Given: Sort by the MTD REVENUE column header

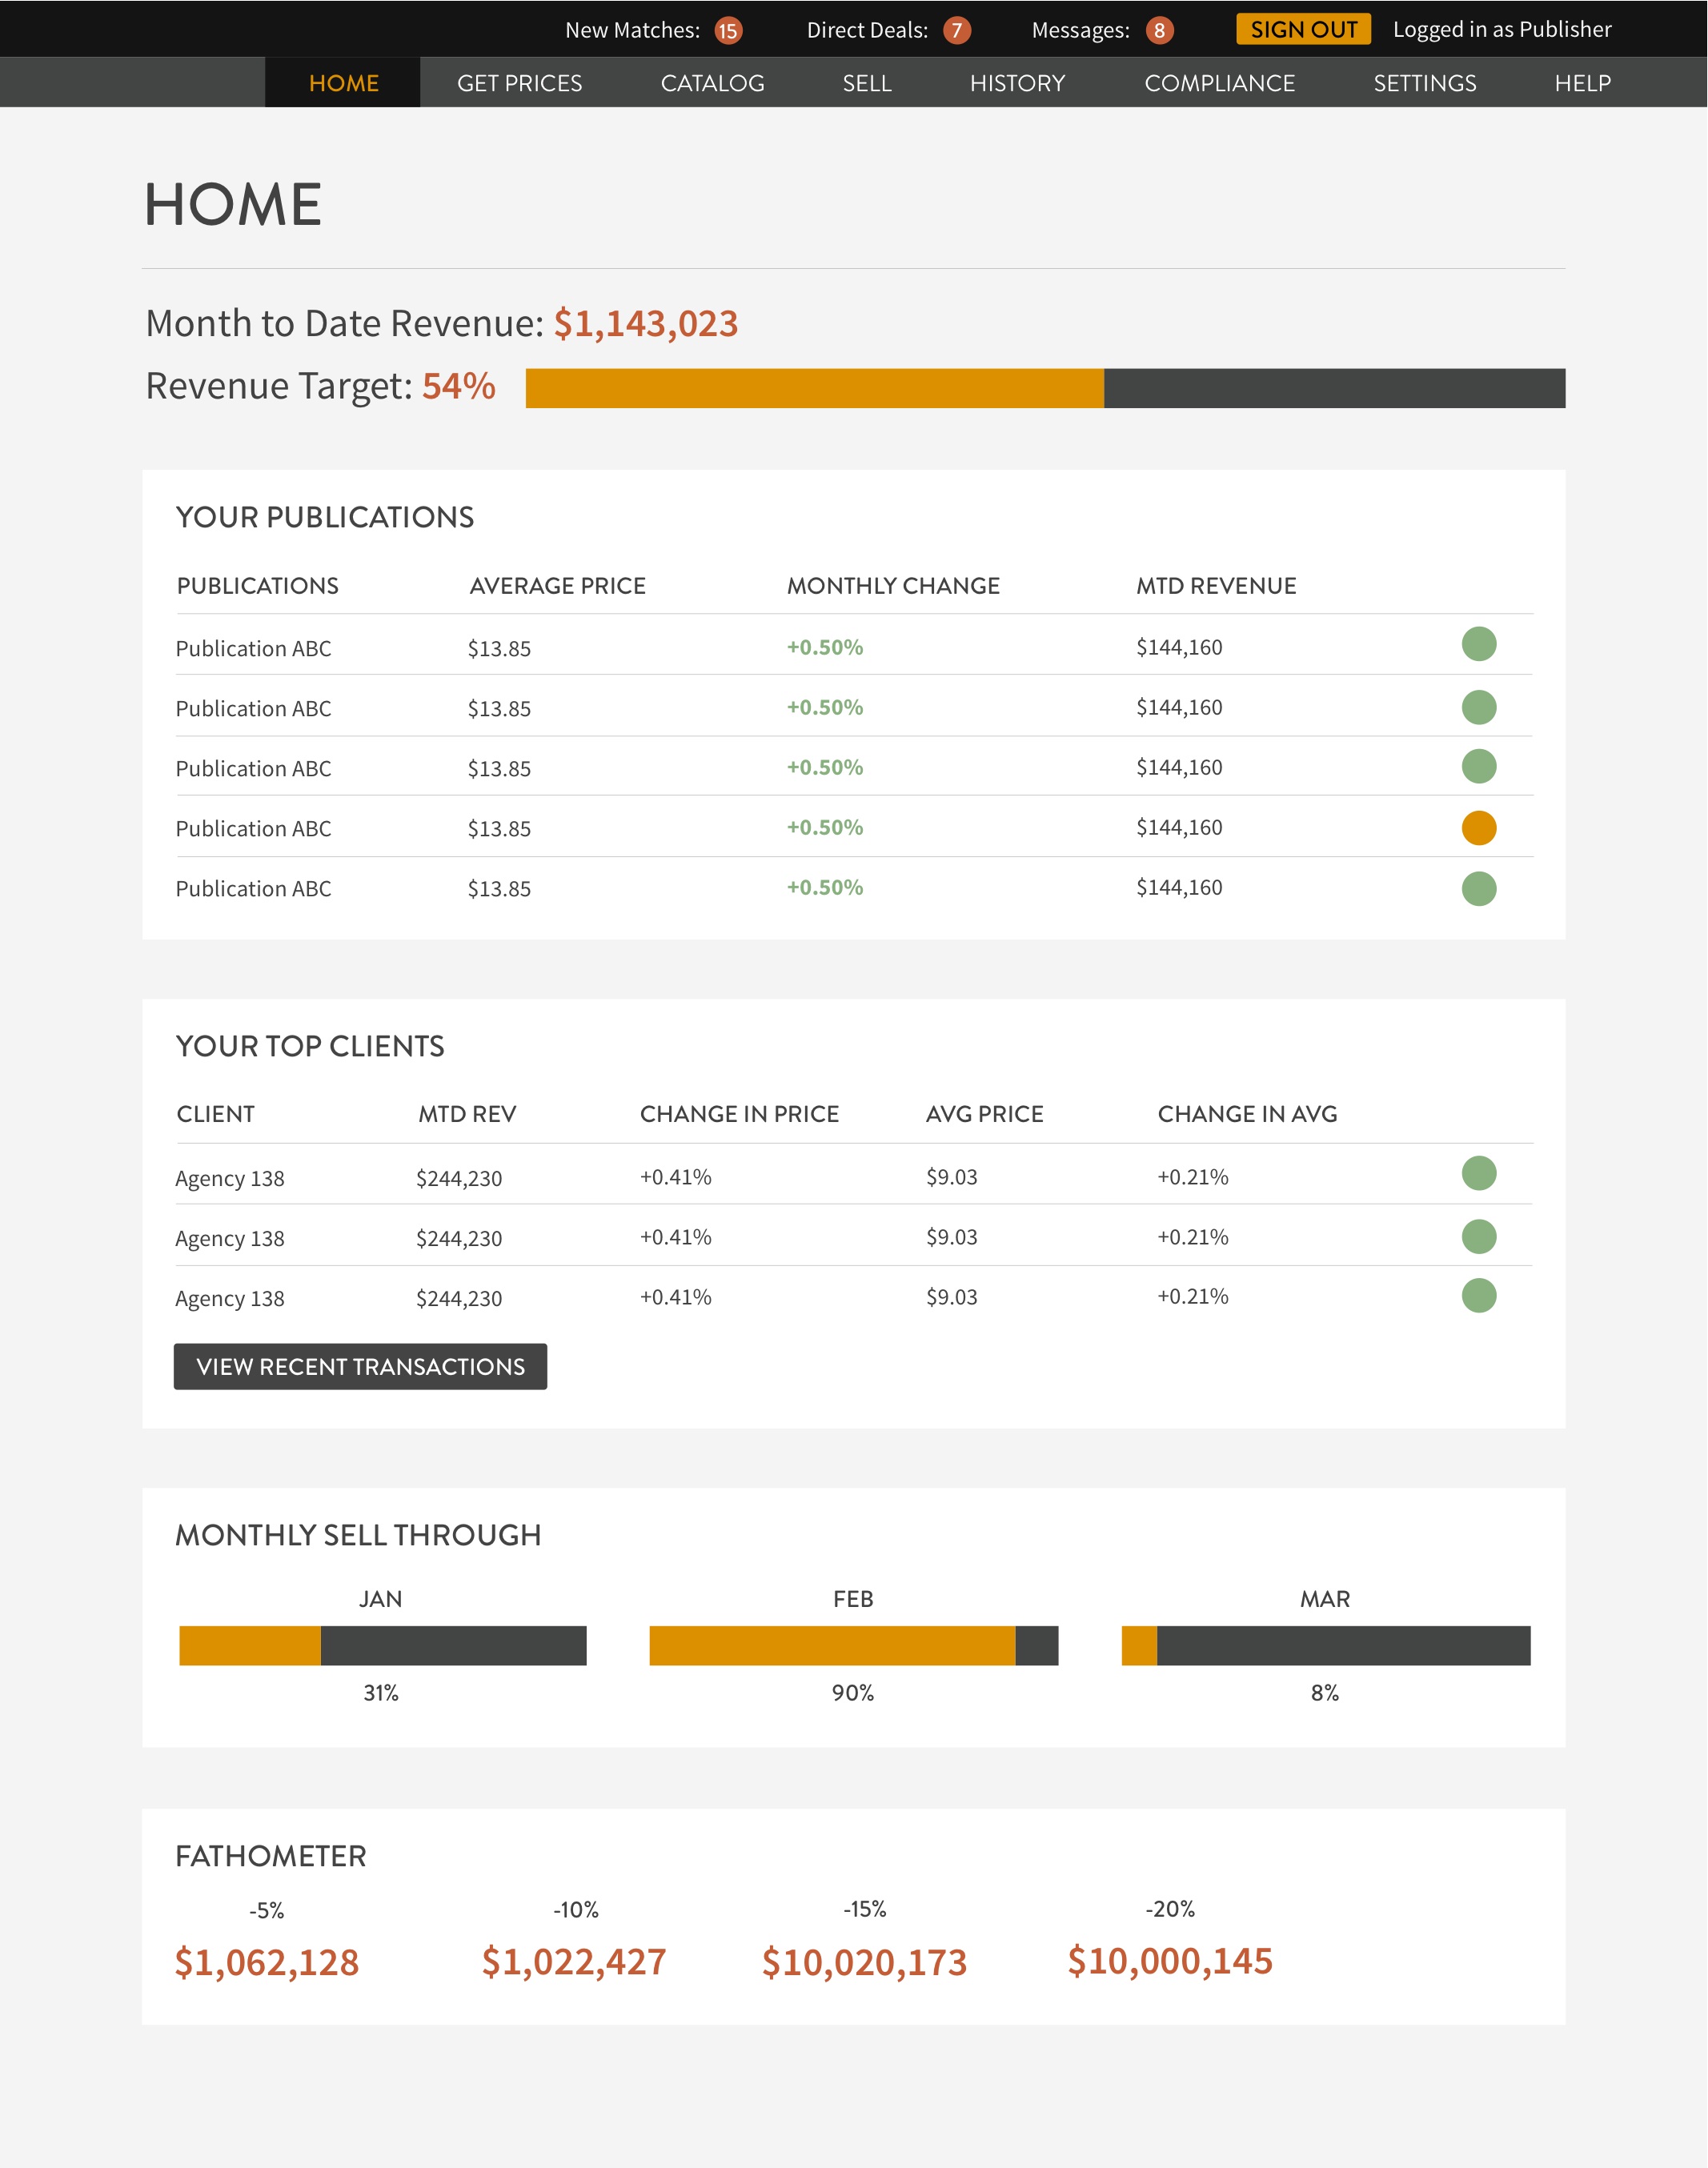Looking at the screenshot, I should tap(1215, 586).
